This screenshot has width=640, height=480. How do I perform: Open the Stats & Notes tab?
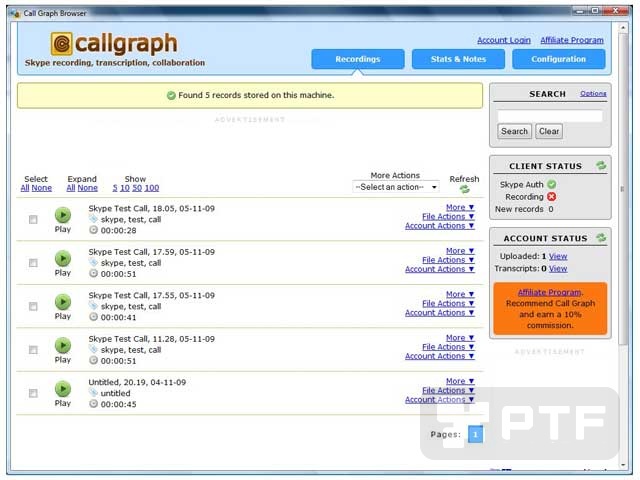coord(458,59)
